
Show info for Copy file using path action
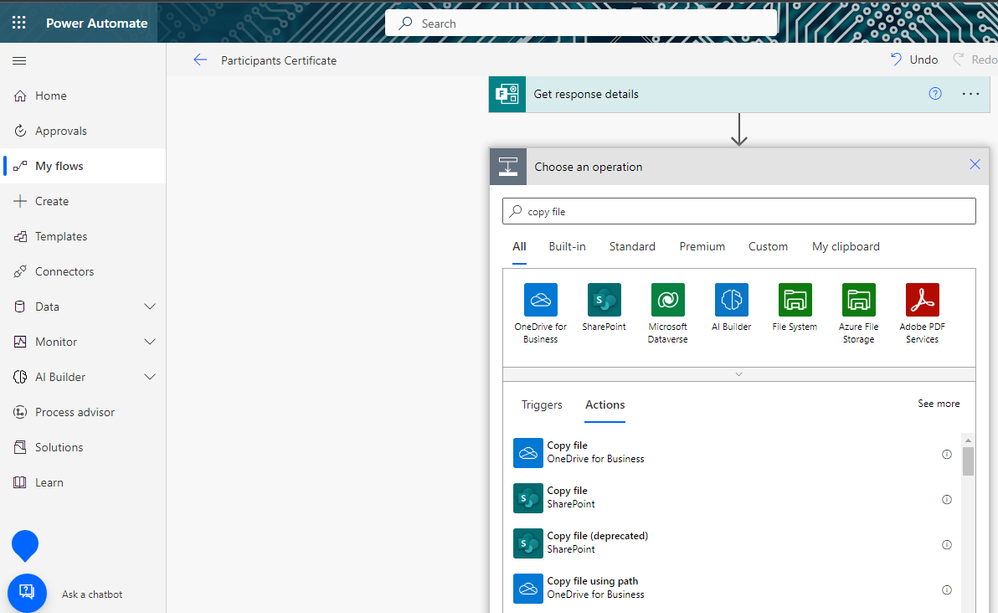(946, 589)
